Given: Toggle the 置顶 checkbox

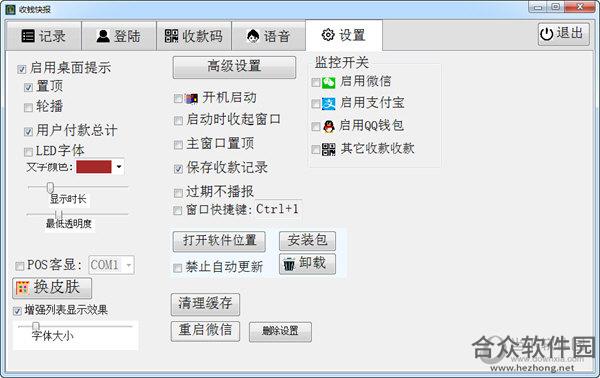Looking at the screenshot, I should [28, 88].
